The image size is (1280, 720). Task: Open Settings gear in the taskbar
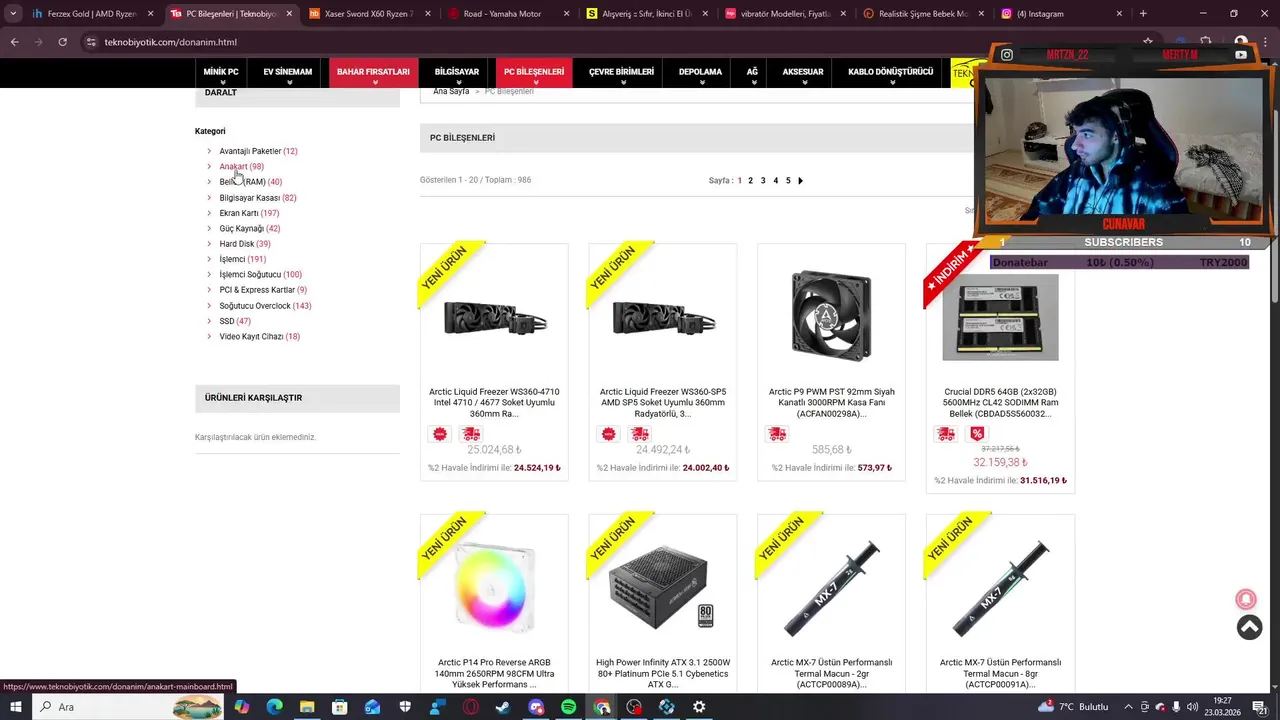tap(699, 707)
